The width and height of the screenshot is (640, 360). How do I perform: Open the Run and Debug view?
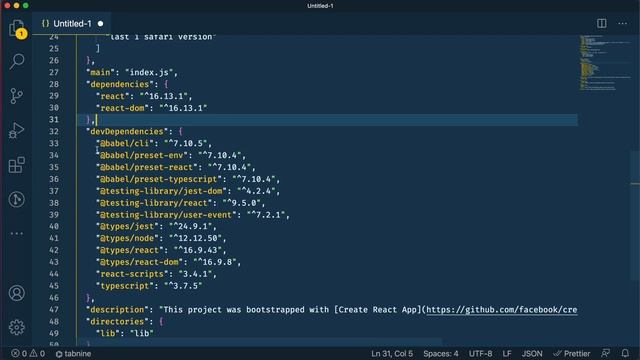click(17, 131)
